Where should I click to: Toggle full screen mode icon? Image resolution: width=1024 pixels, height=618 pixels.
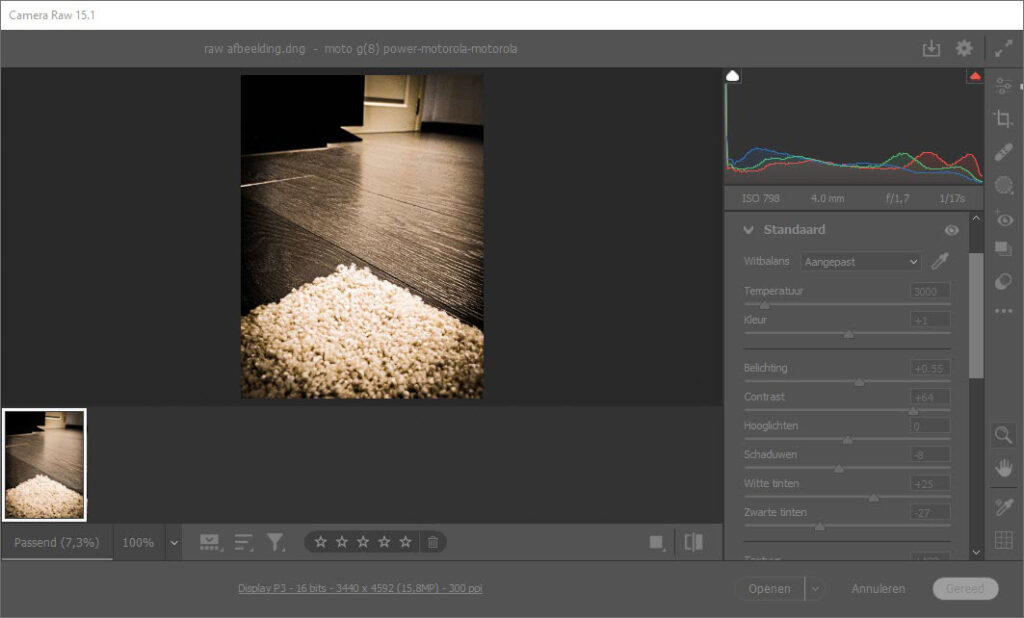pos(1004,48)
